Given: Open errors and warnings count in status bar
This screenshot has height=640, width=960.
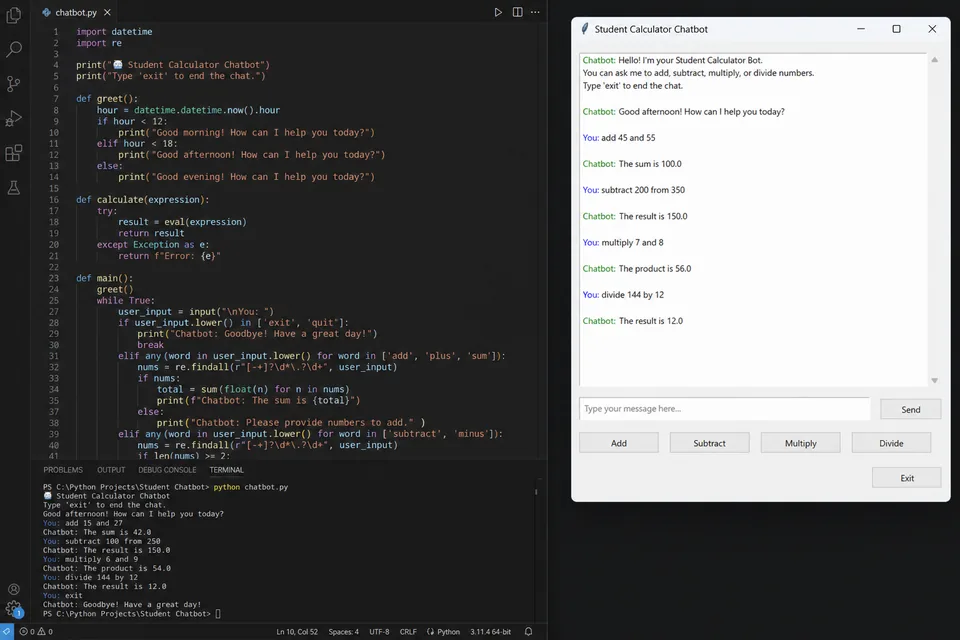Looking at the screenshot, I should (x=36, y=631).
